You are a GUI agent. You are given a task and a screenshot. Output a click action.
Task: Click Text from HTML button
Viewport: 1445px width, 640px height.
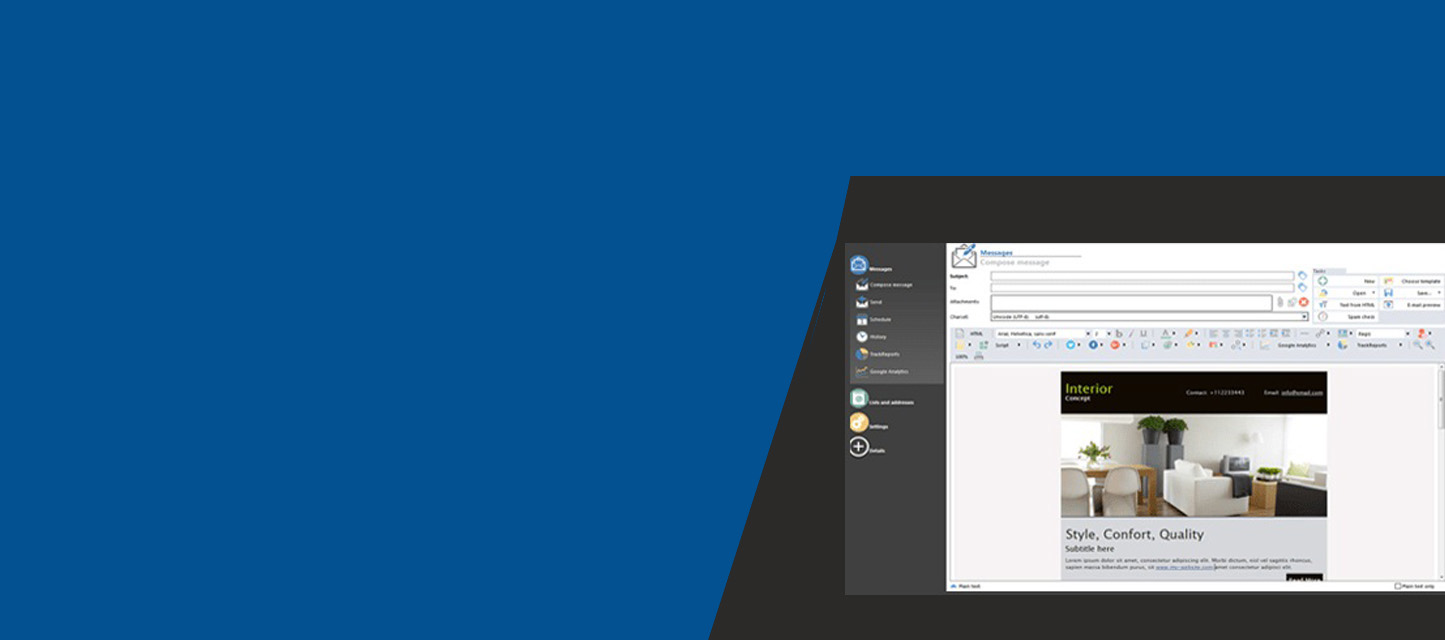tap(1346, 305)
